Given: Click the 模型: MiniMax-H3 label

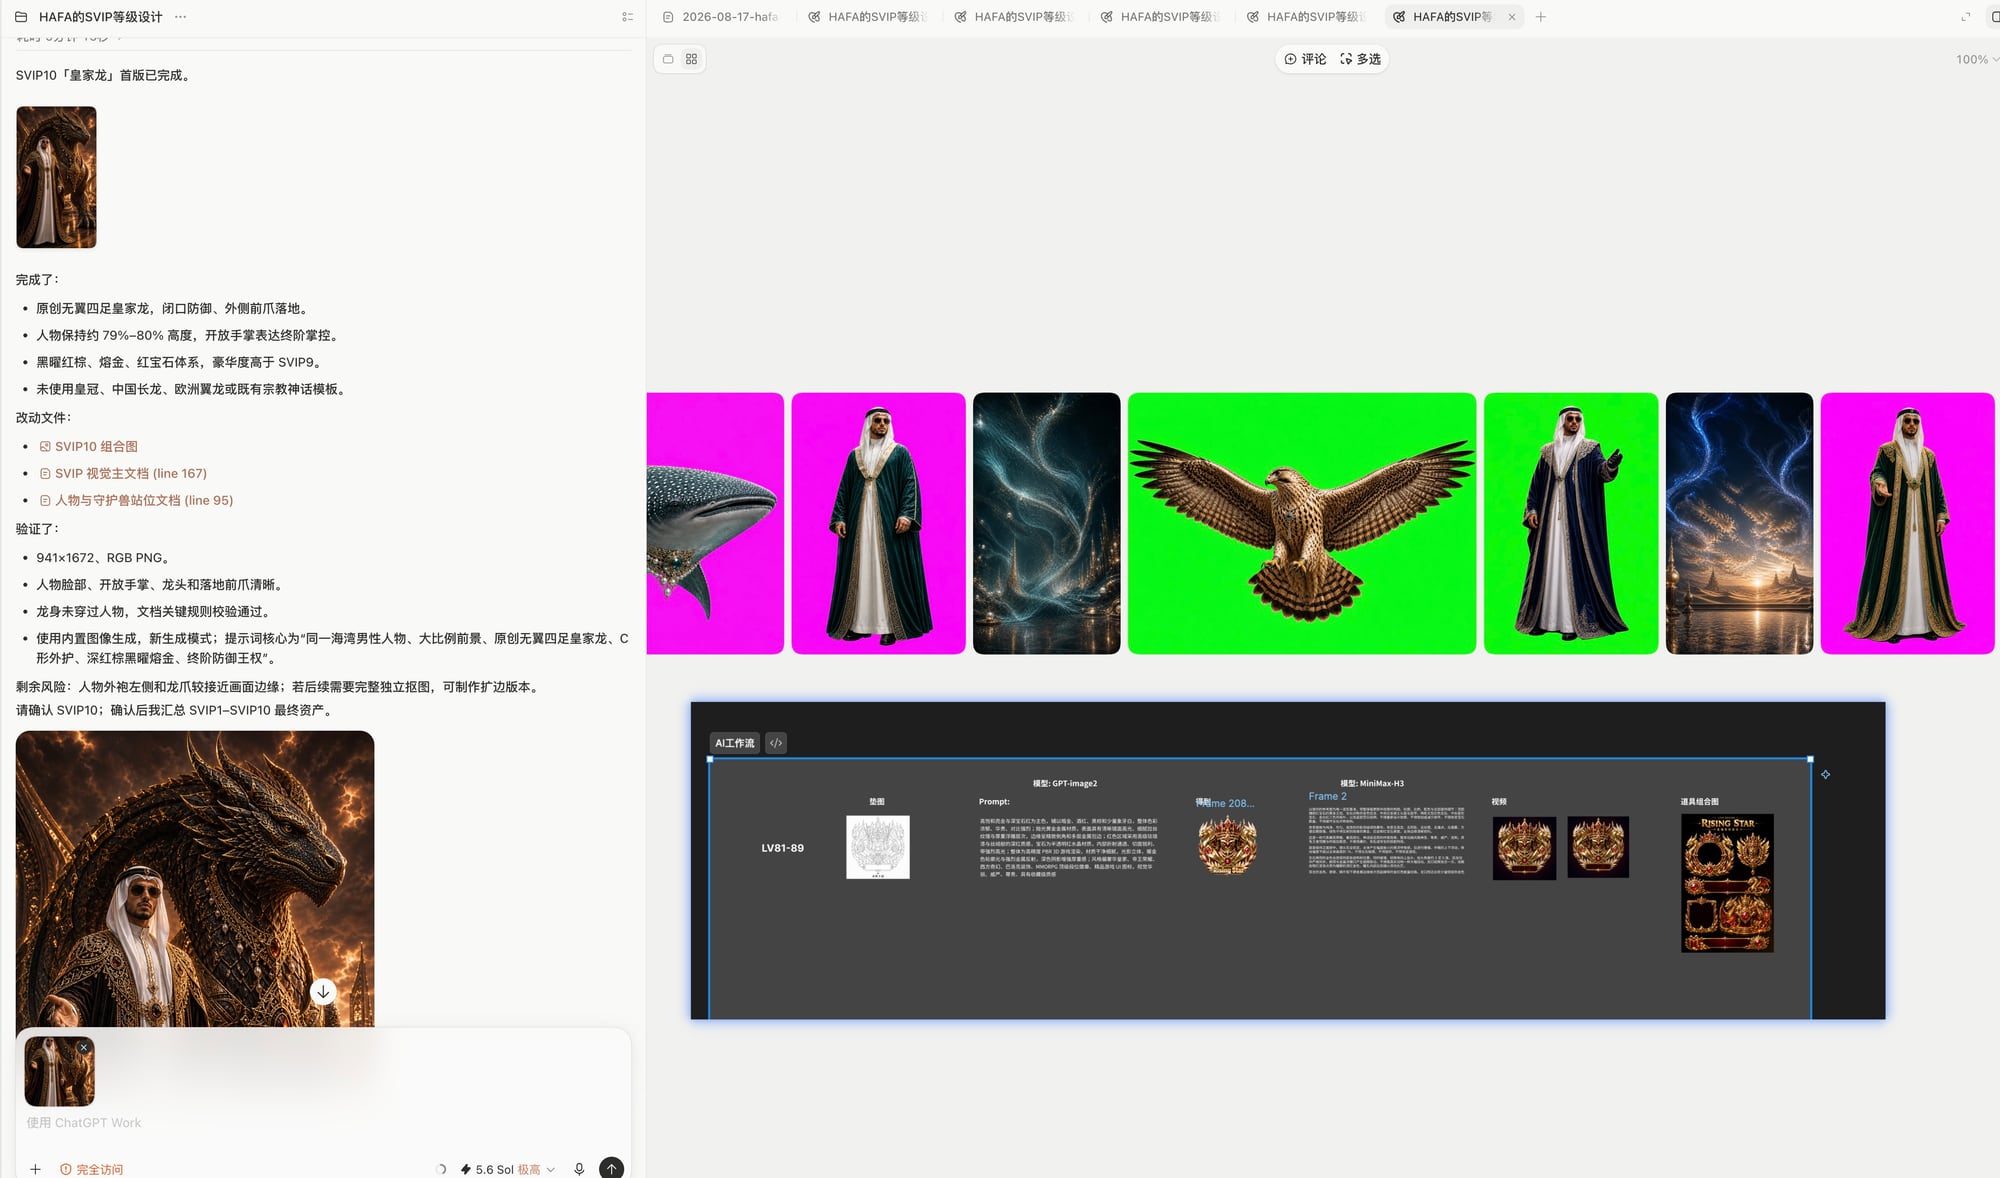Looking at the screenshot, I should coord(1372,783).
